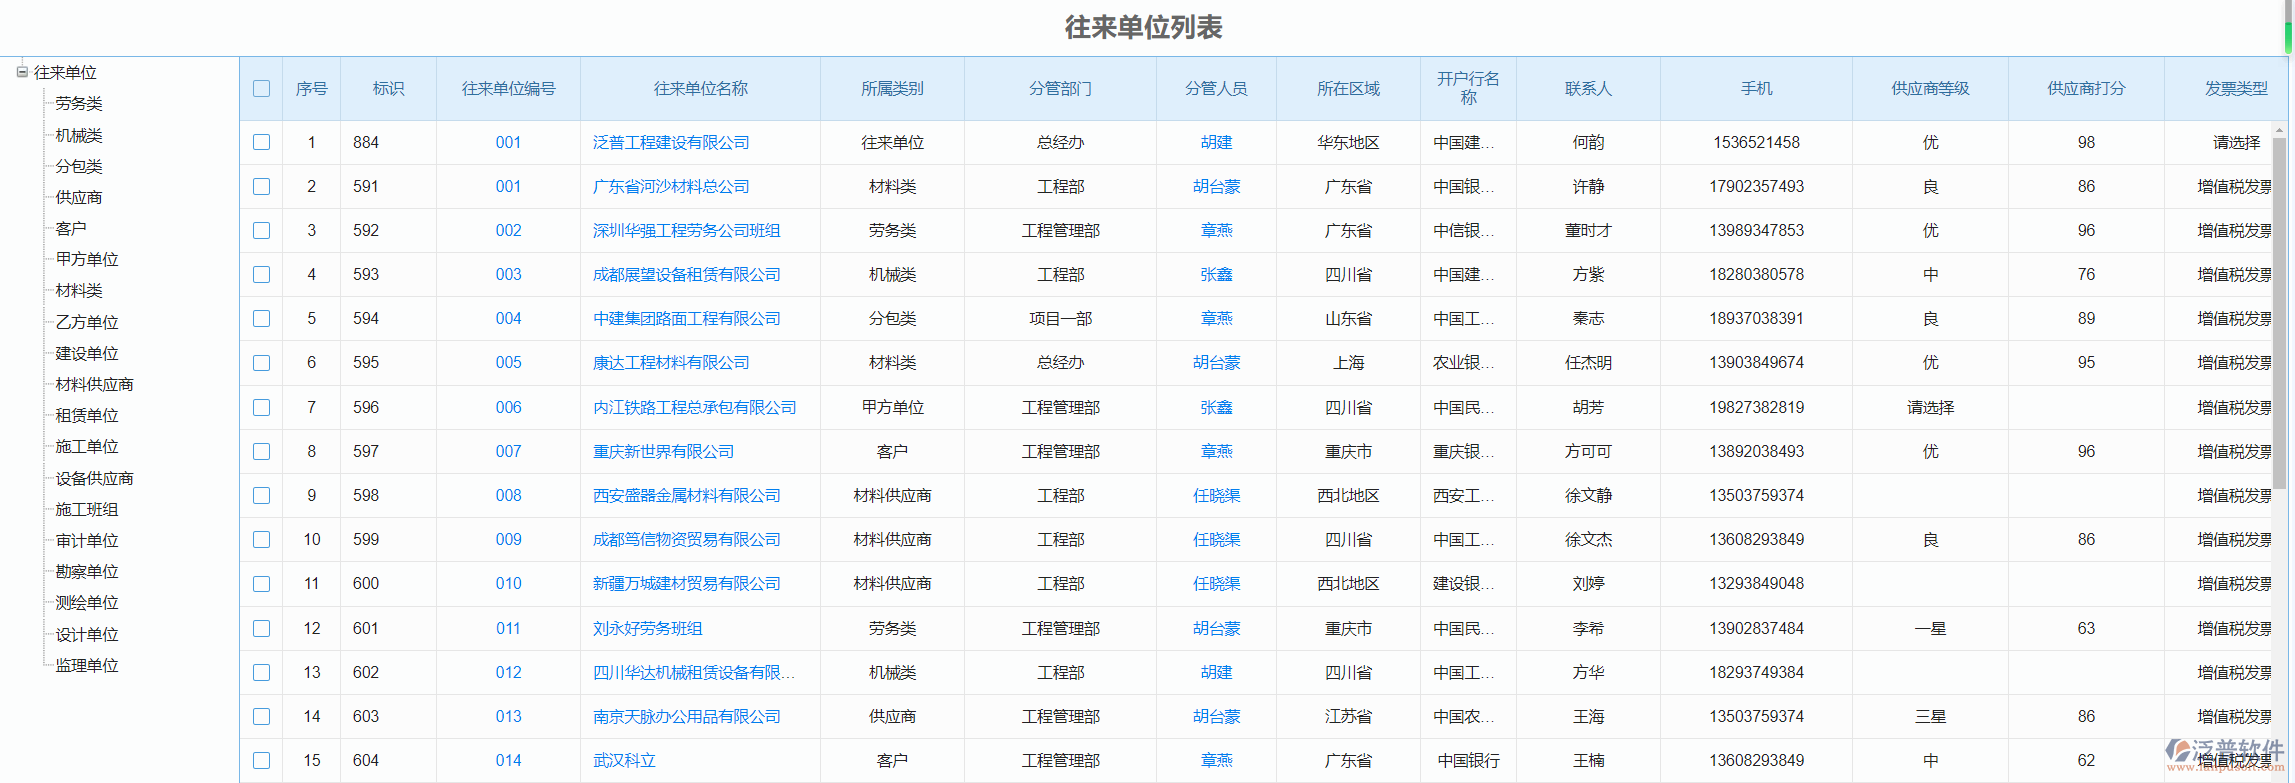Open 请选择 invoice type dropdown in row 1
Viewport: 2295px width, 783px height.
(x=2235, y=143)
